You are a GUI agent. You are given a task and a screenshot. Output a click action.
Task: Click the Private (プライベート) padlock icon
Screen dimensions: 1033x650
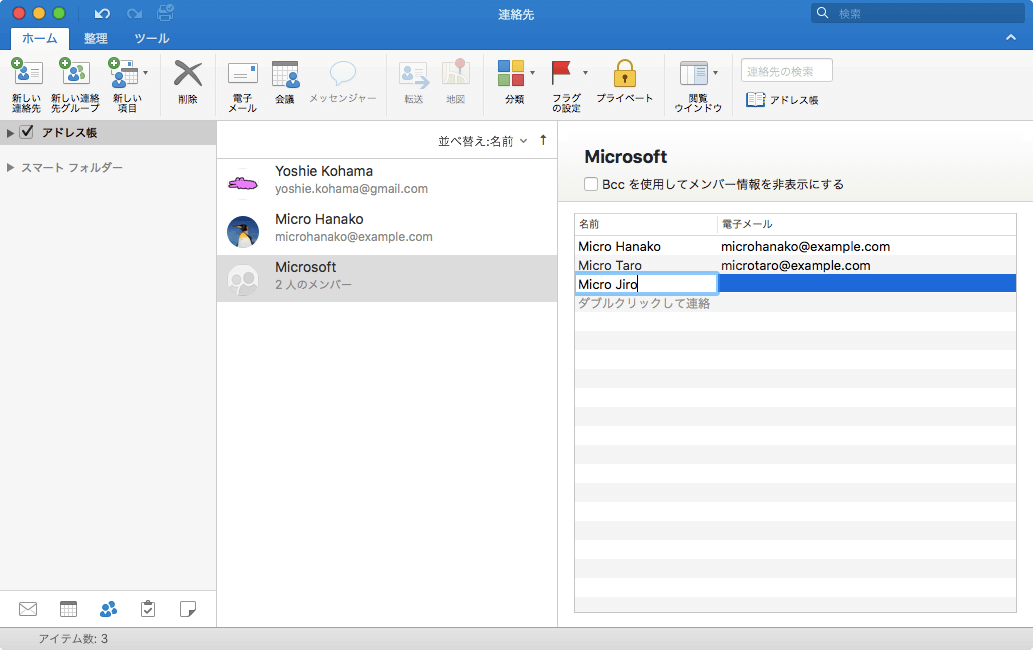pos(625,73)
